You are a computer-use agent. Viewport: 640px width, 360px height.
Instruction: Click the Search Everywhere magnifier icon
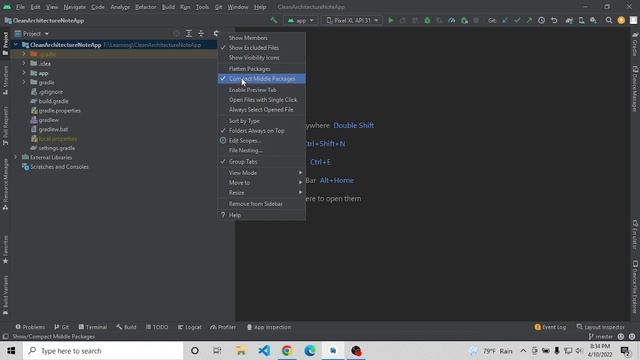pyautogui.click(x=609, y=20)
